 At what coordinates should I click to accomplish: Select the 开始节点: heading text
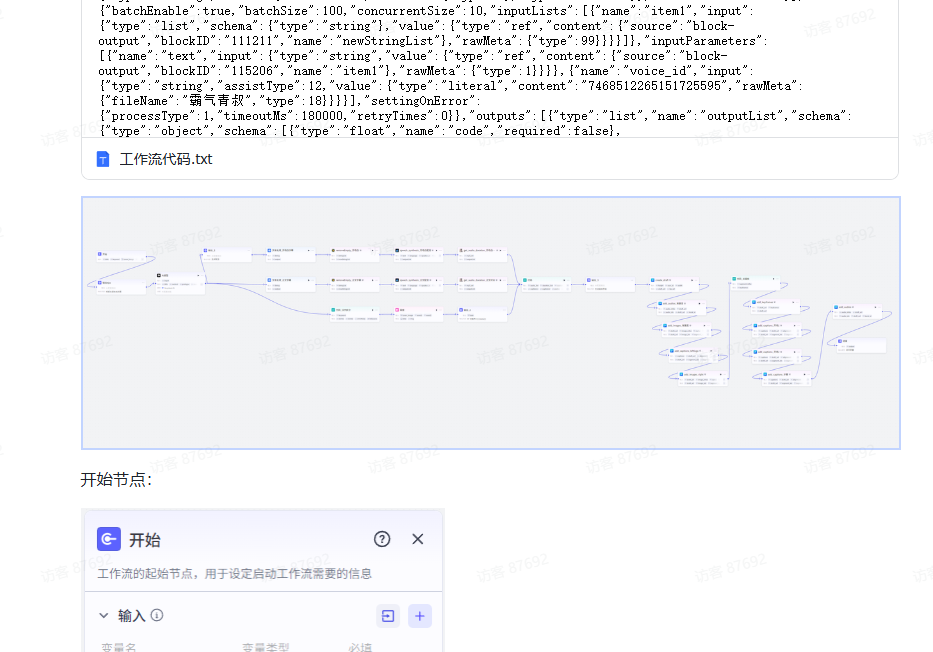(x=116, y=479)
